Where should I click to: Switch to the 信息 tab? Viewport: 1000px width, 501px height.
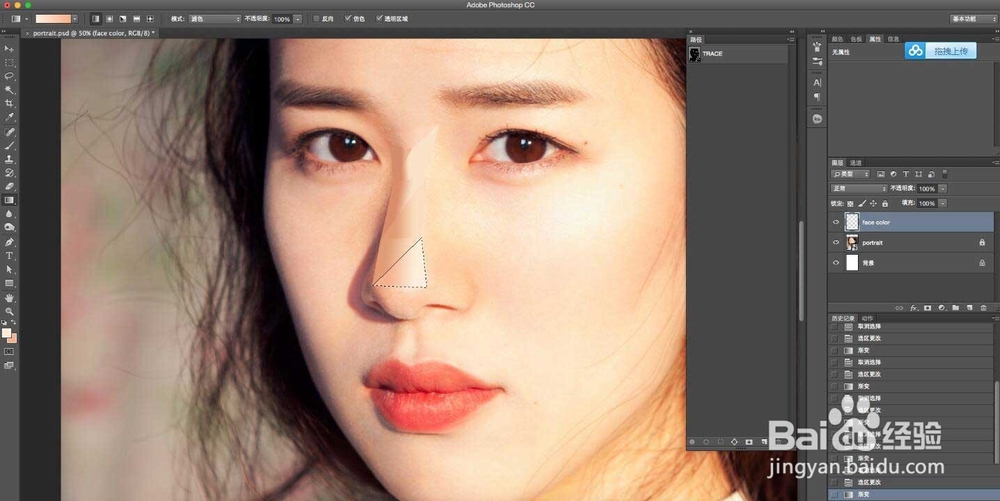tap(893, 39)
